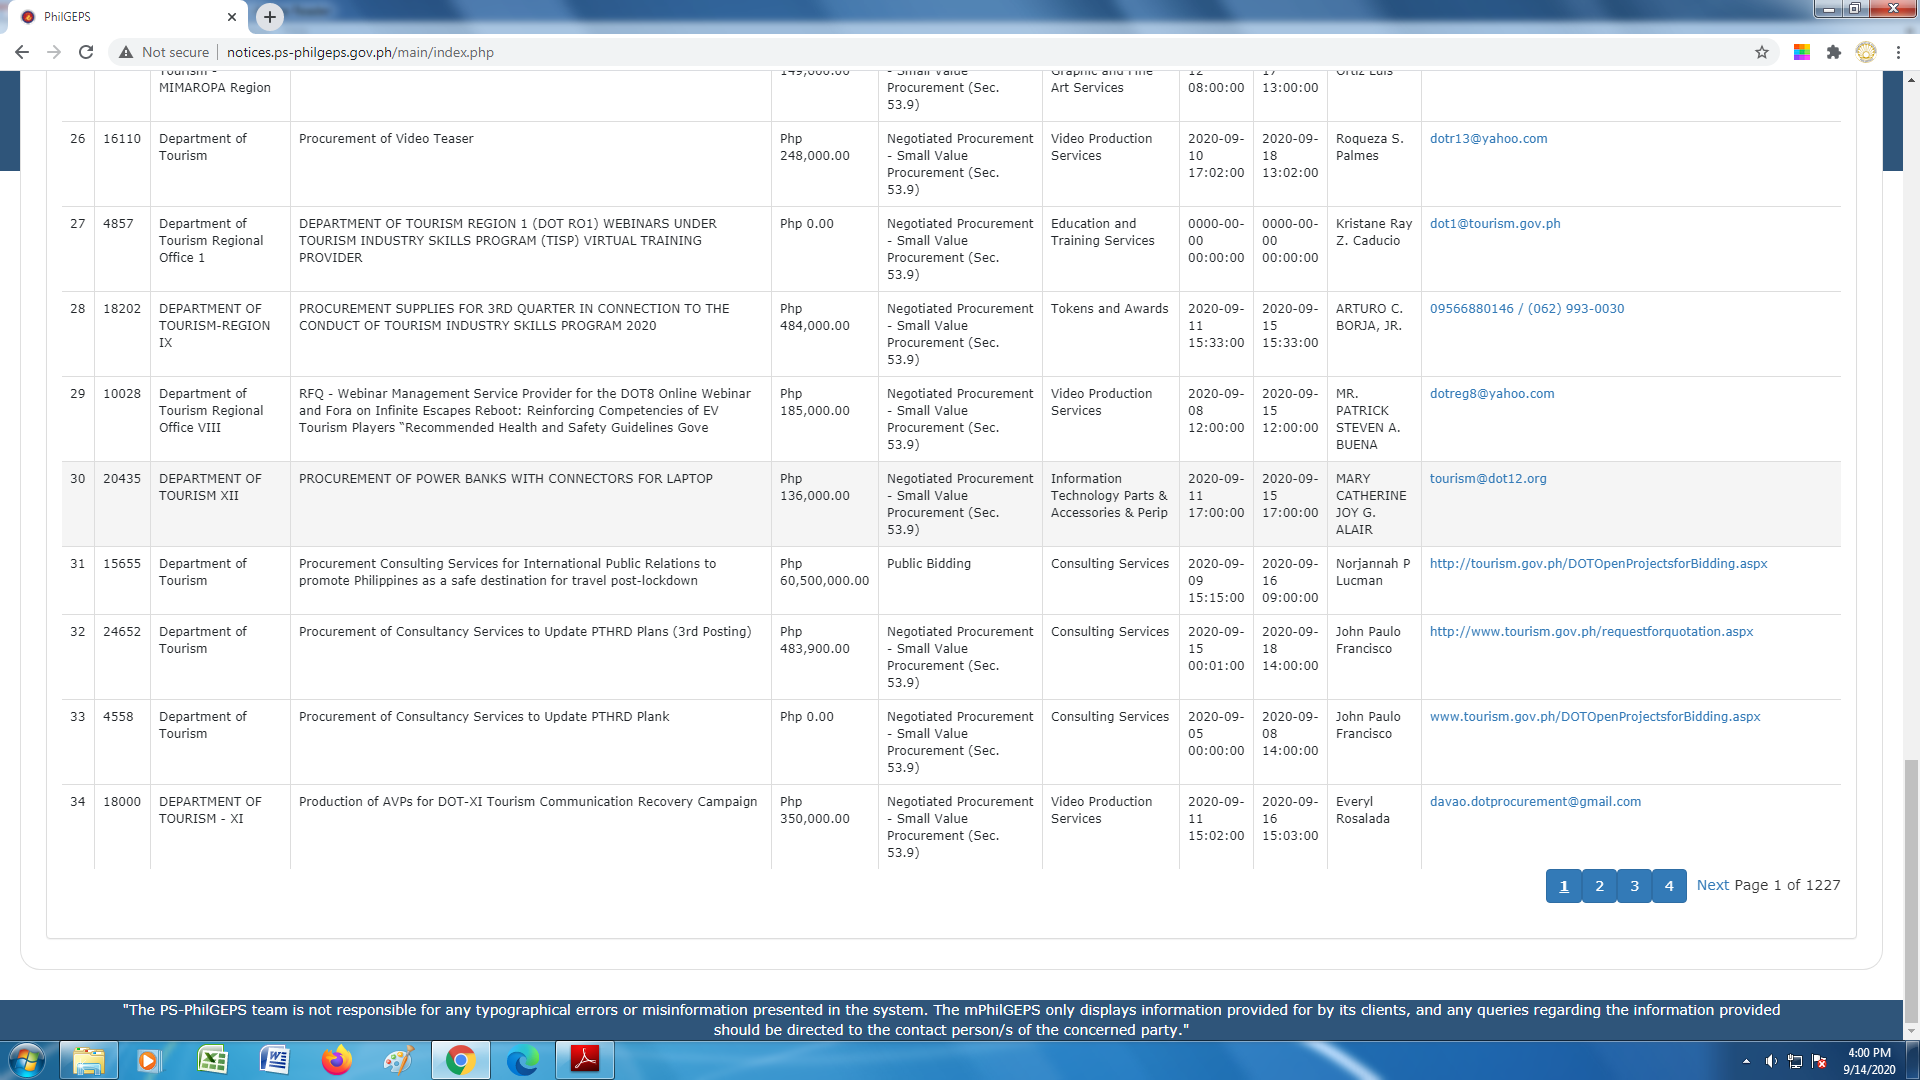Open the requestforquotation.aspx link
Viewport: 1920px width, 1080px height.
pos(1591,632)
